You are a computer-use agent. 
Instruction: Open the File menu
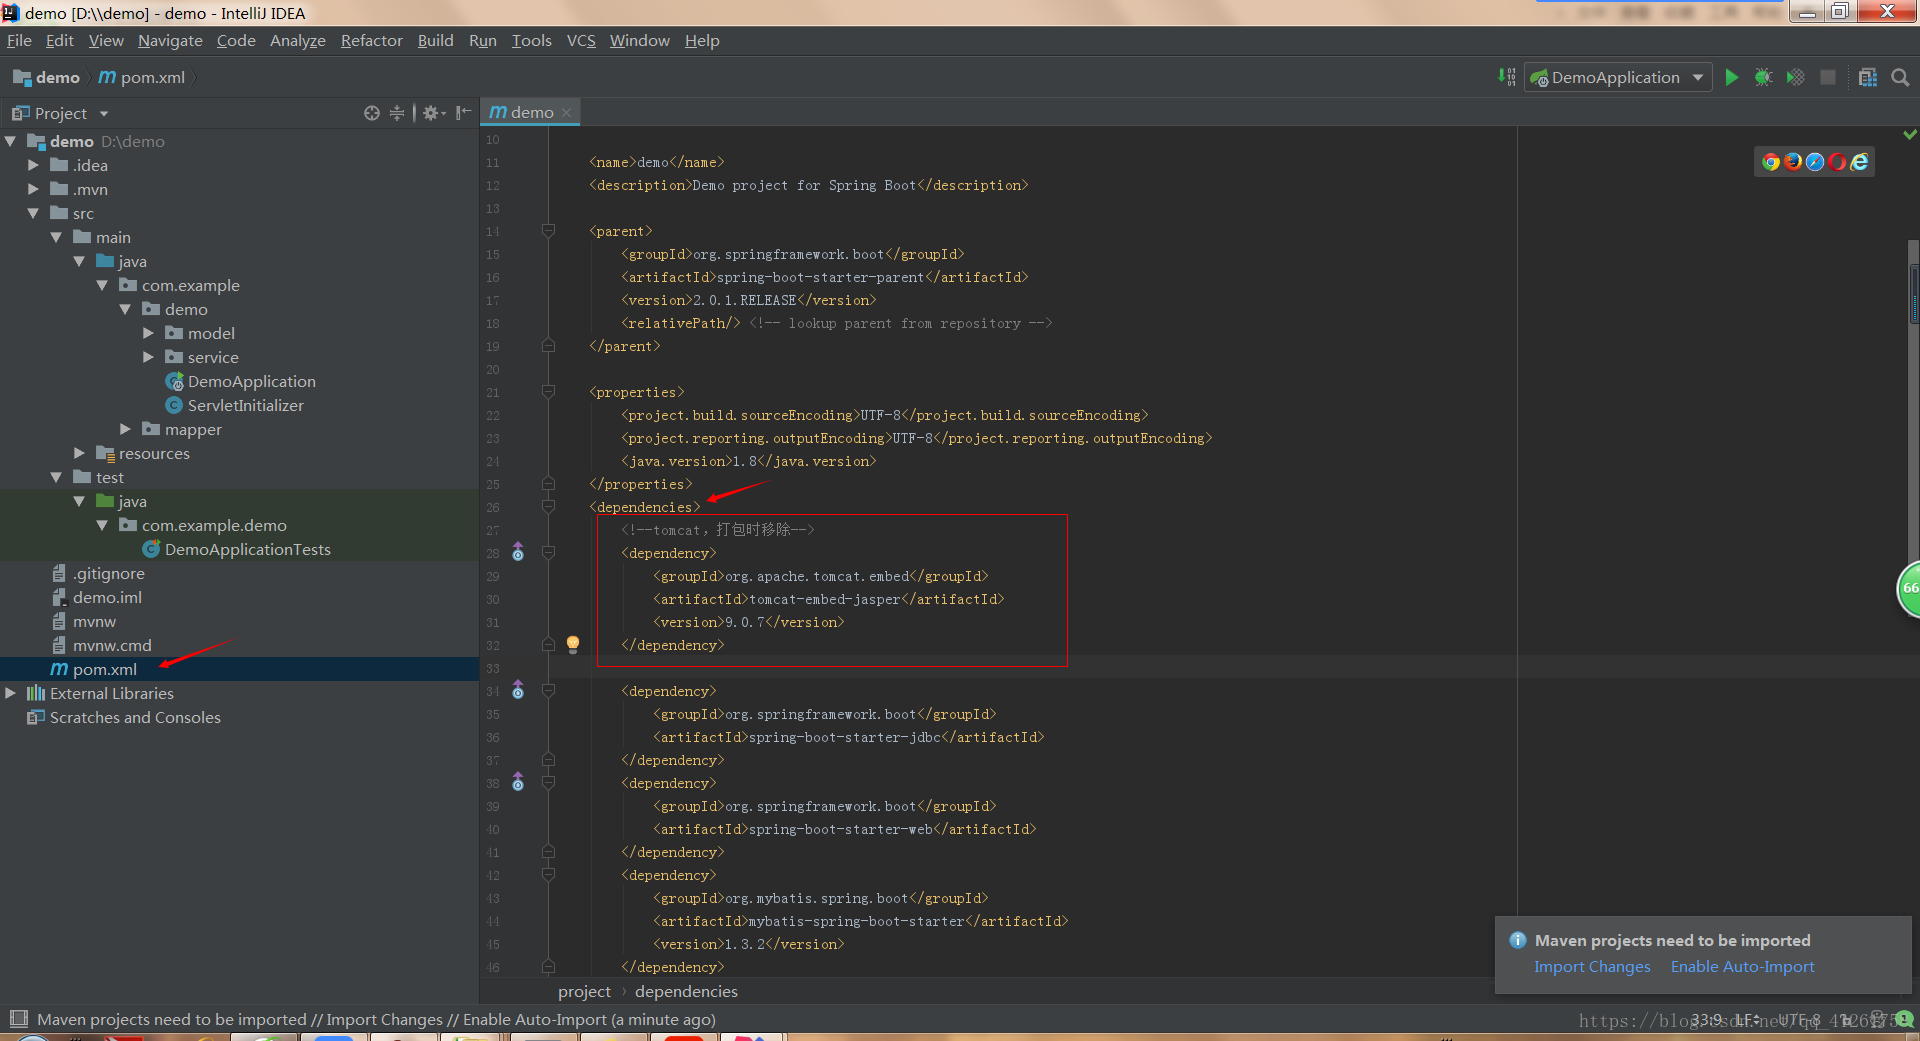tap(19, 40)
